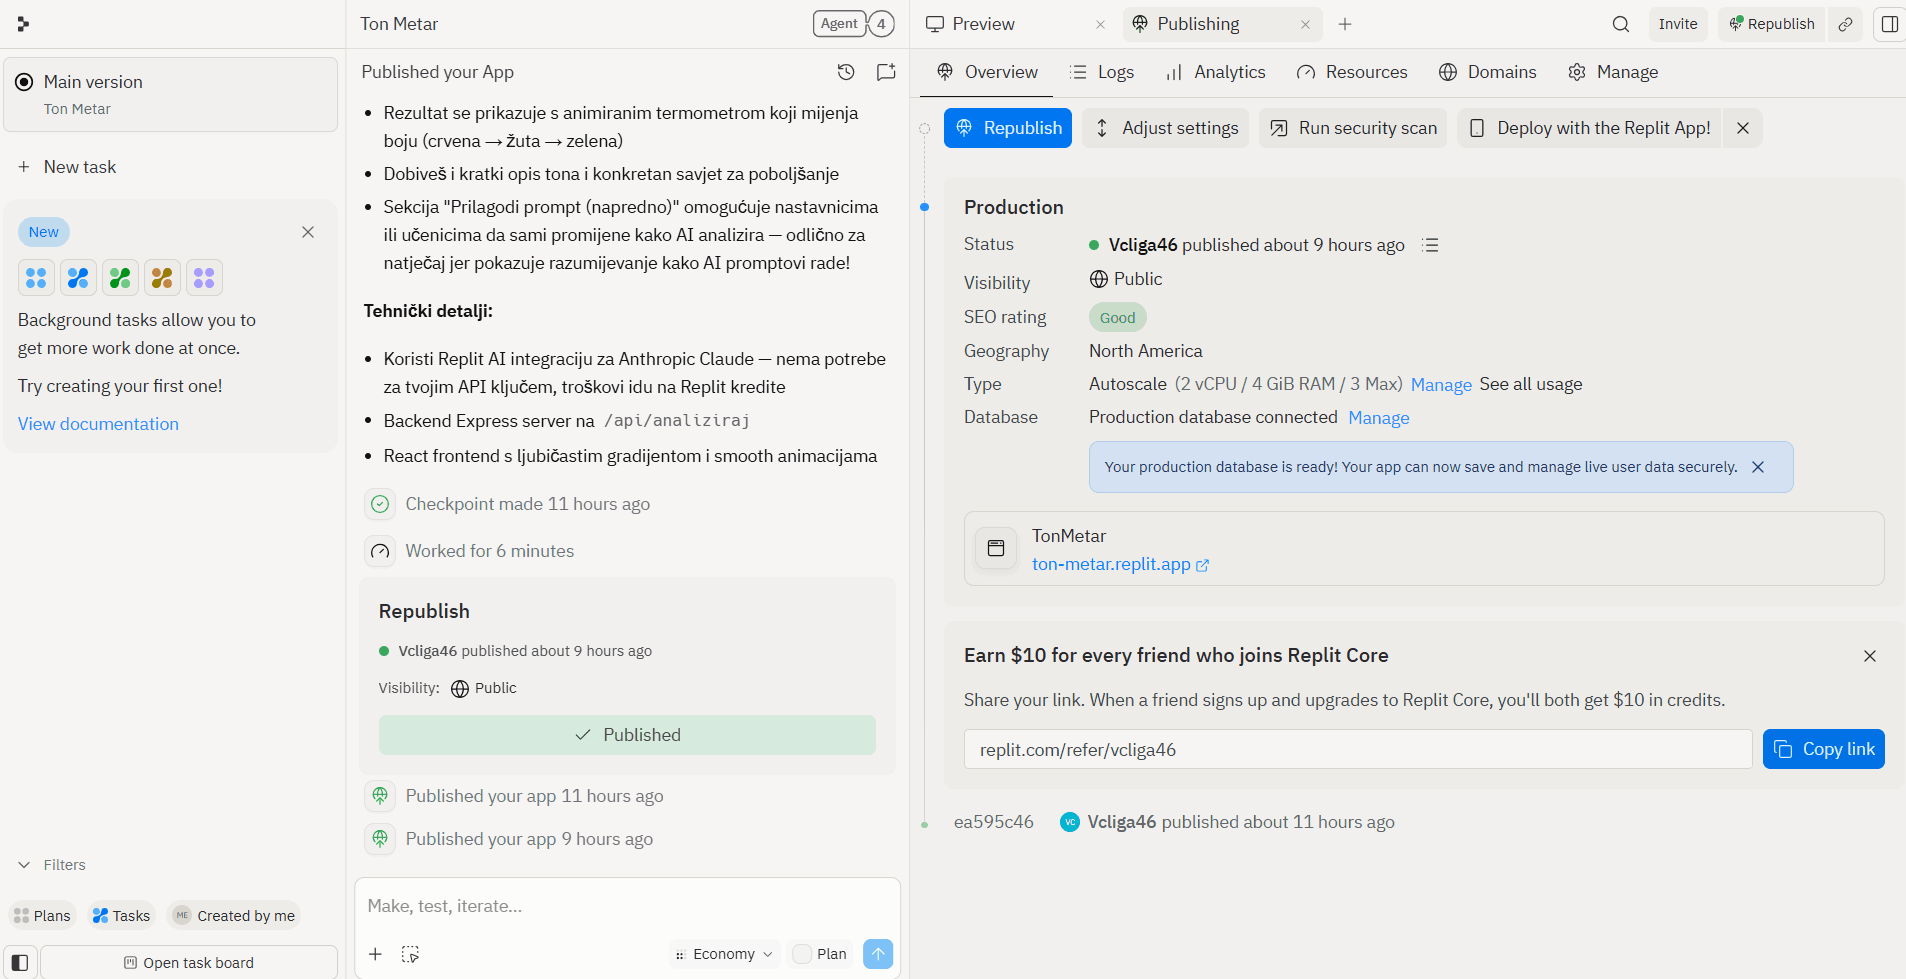Viewport: 1906px width, 979px height.
Task: Click the search magnifier icon
Action: [x=1621, y=24]
